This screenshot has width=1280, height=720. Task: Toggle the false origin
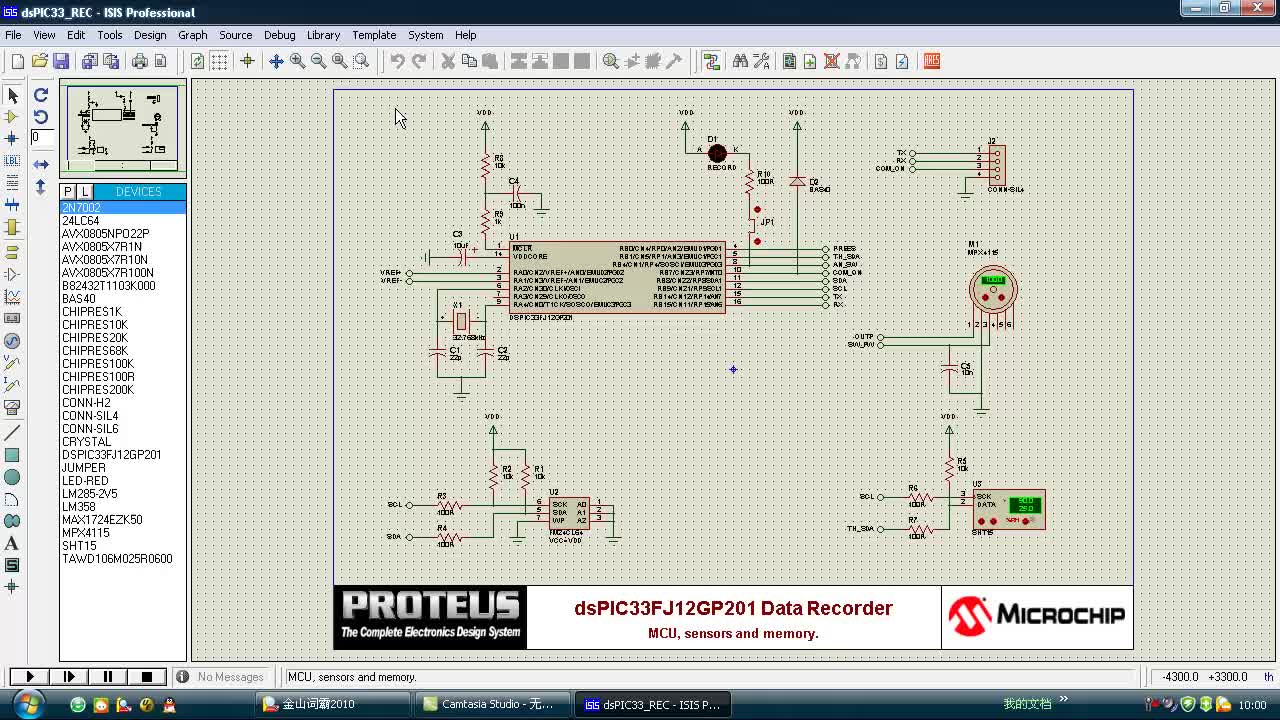click(x=247, y=61)
